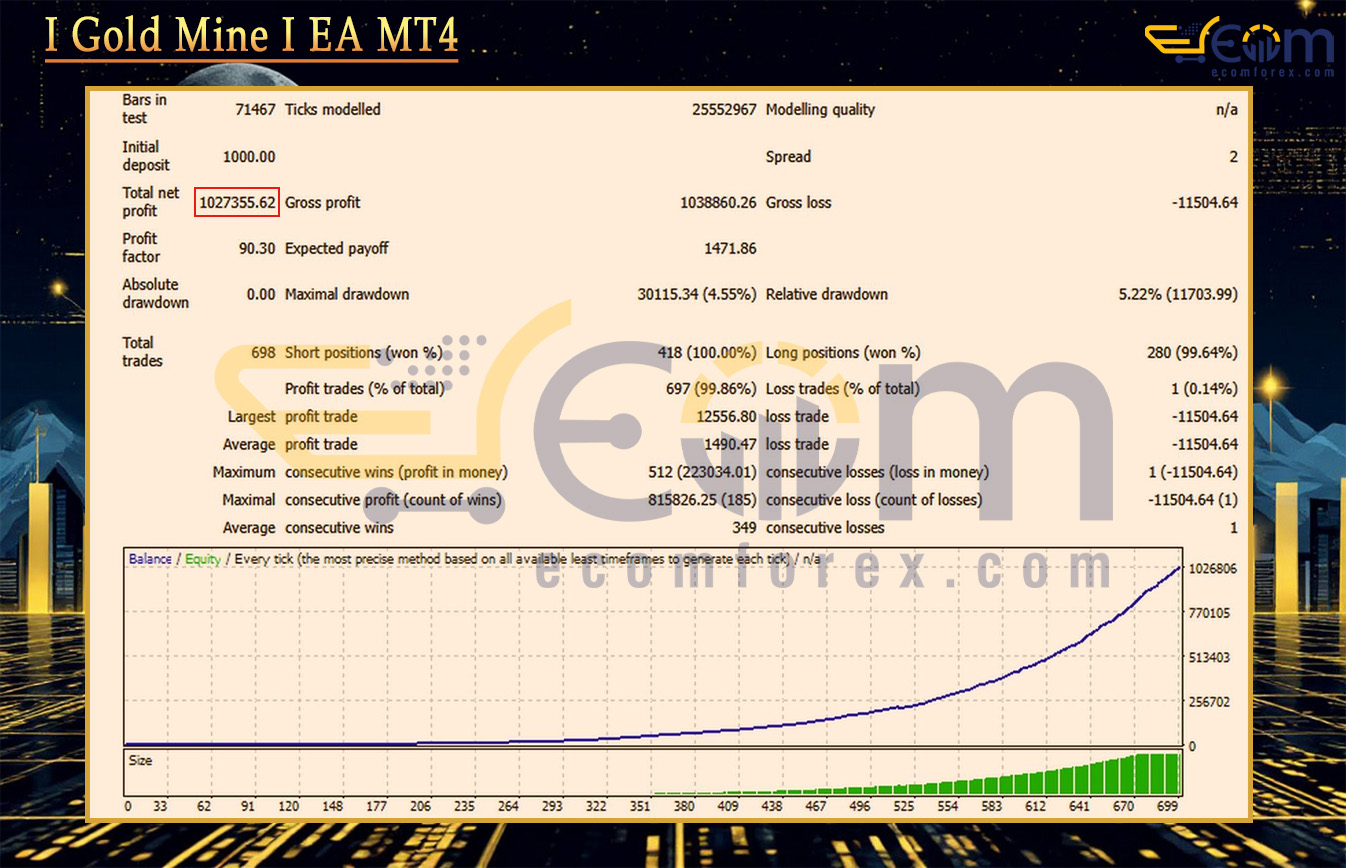Click the Modelling quality n/a value

pyautogui.click(x=1226, y=110)
